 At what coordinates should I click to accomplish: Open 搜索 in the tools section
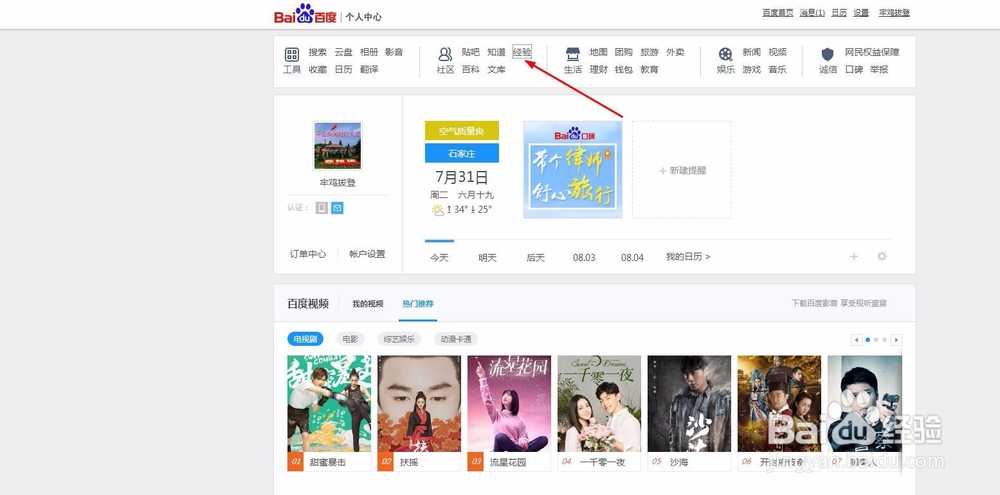coord(318,52)
